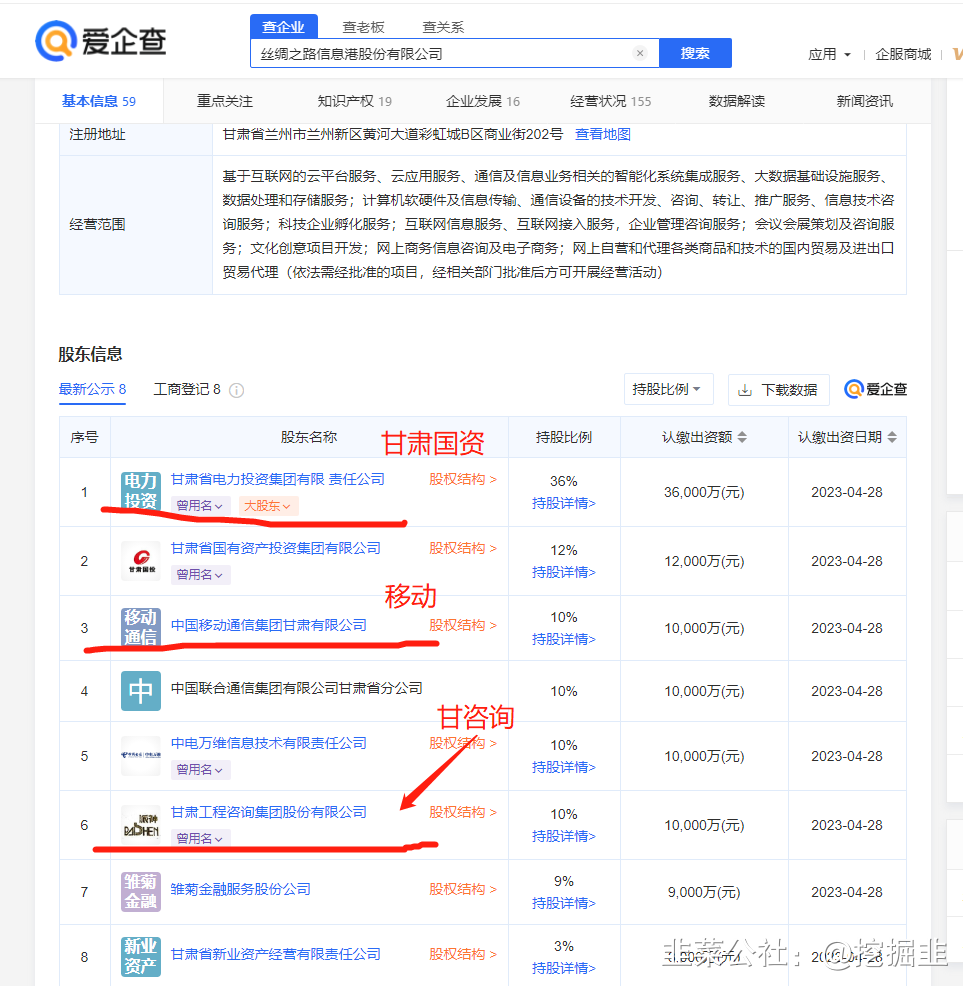Image resolution: width=963 pixels, height=986 pixels.
Task: View 股权结构 for 甘肃省国有资产投资集团
Action: [463, 548]
